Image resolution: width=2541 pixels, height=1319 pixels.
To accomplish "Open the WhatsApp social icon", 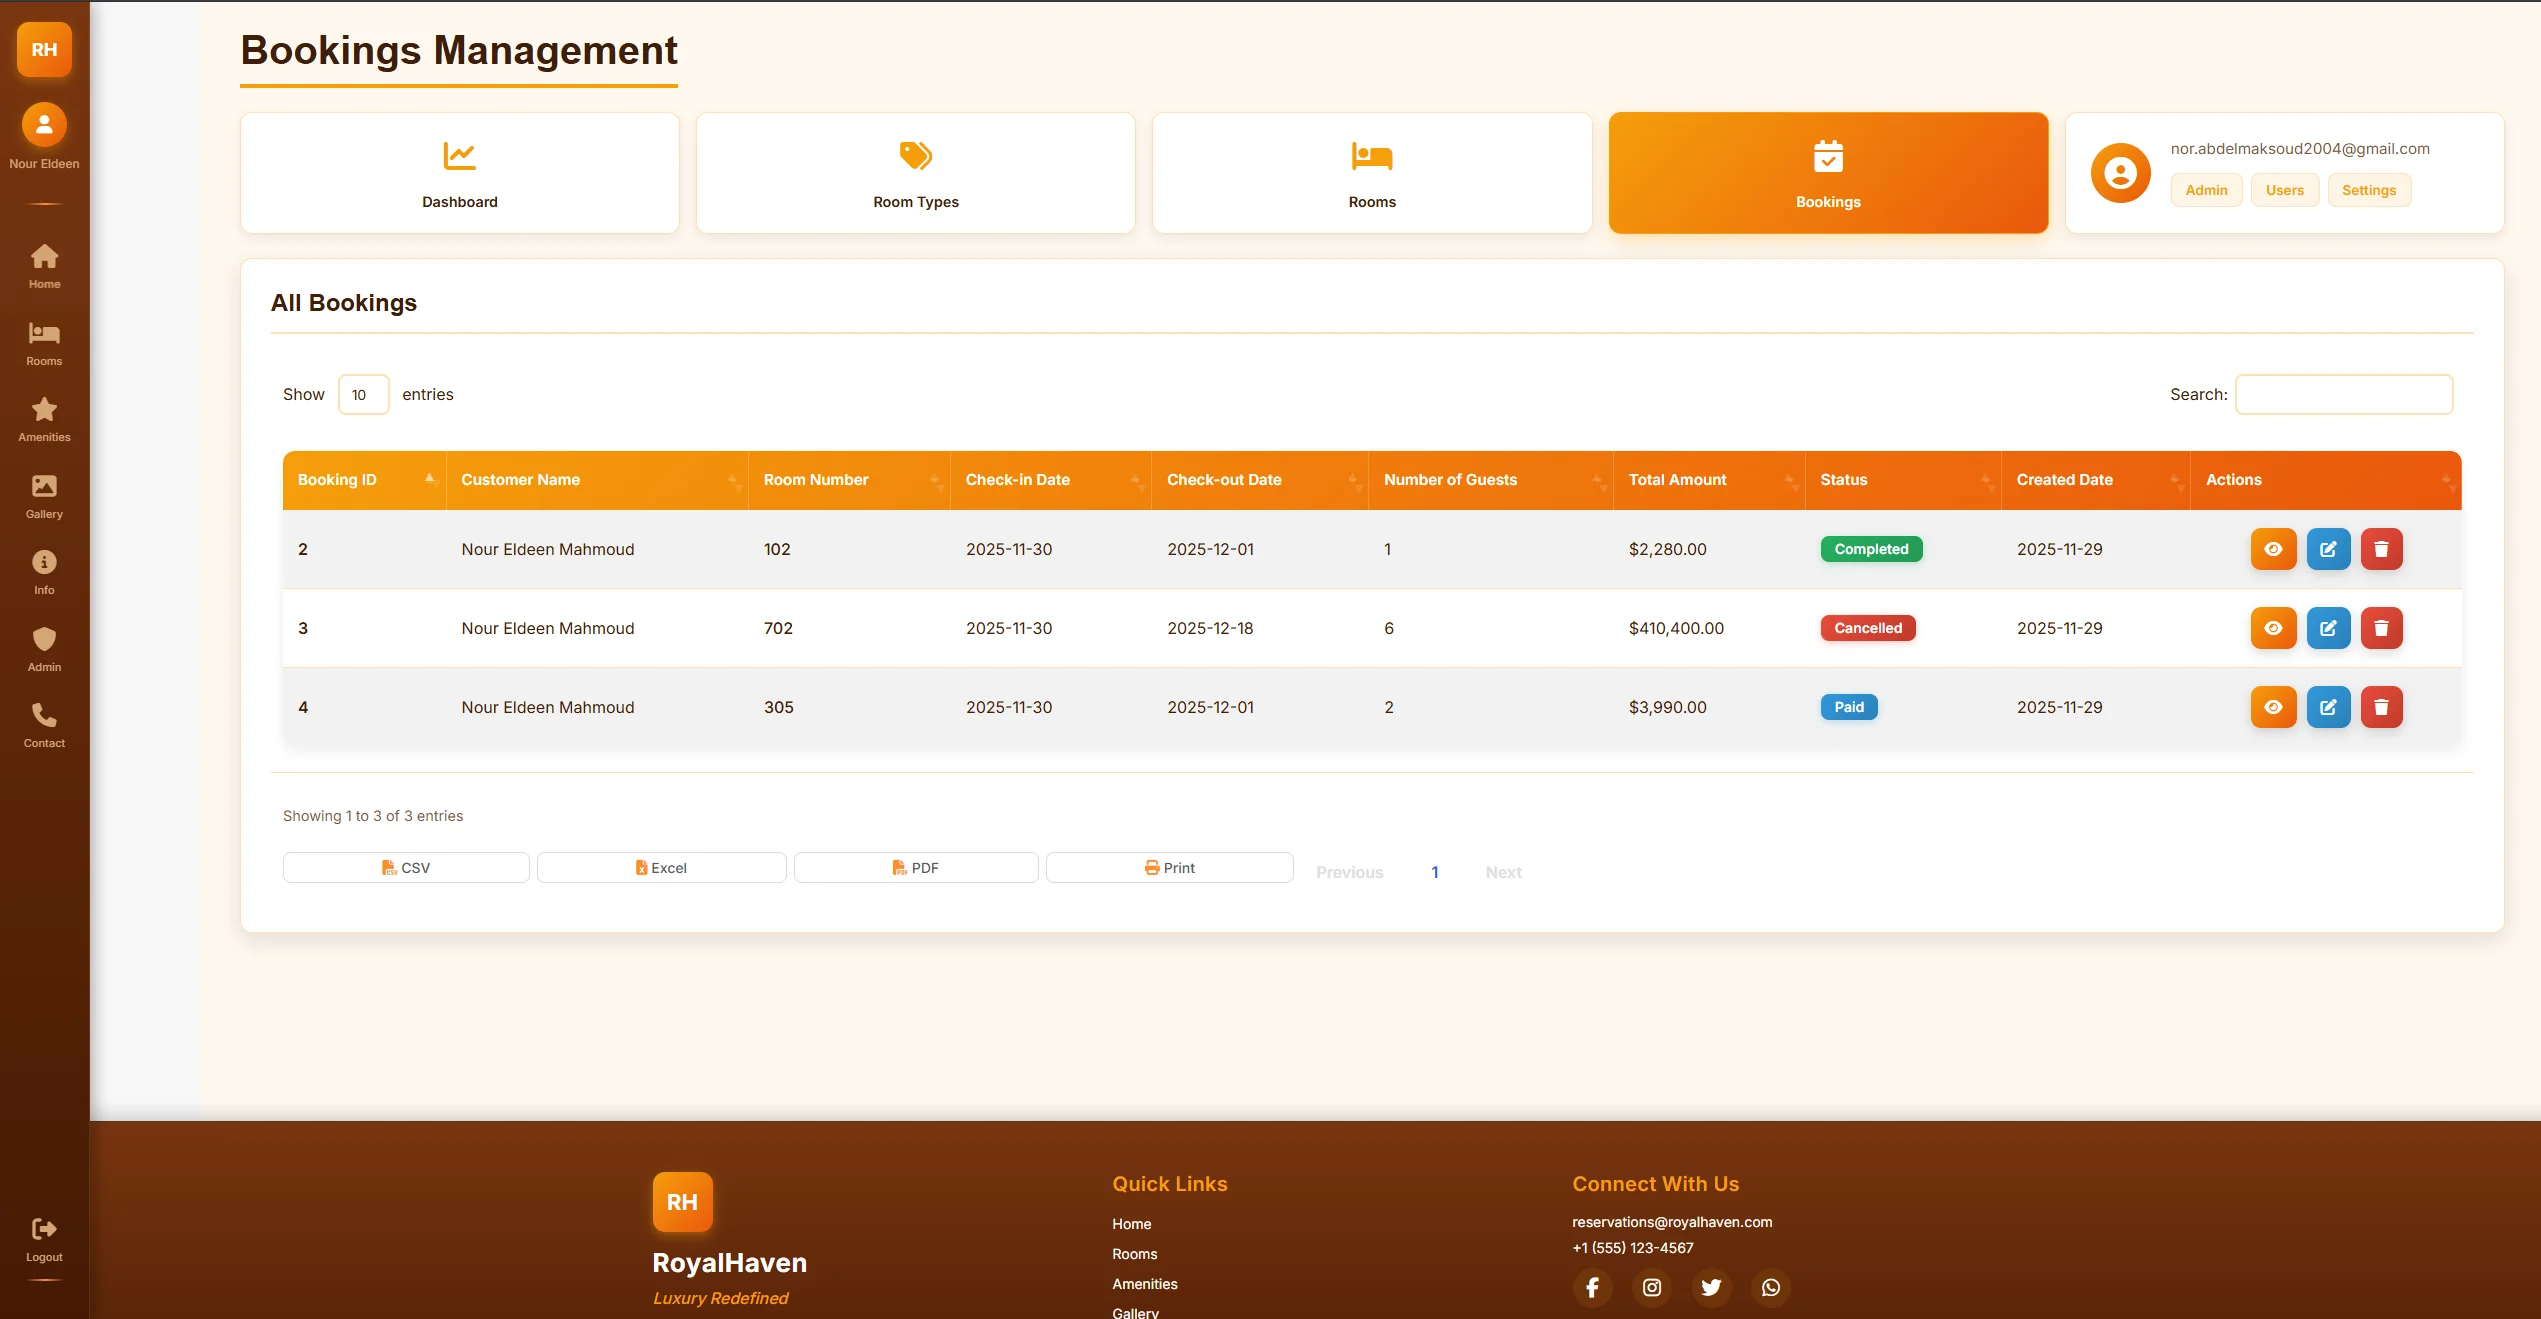I will (1771, 1287).
